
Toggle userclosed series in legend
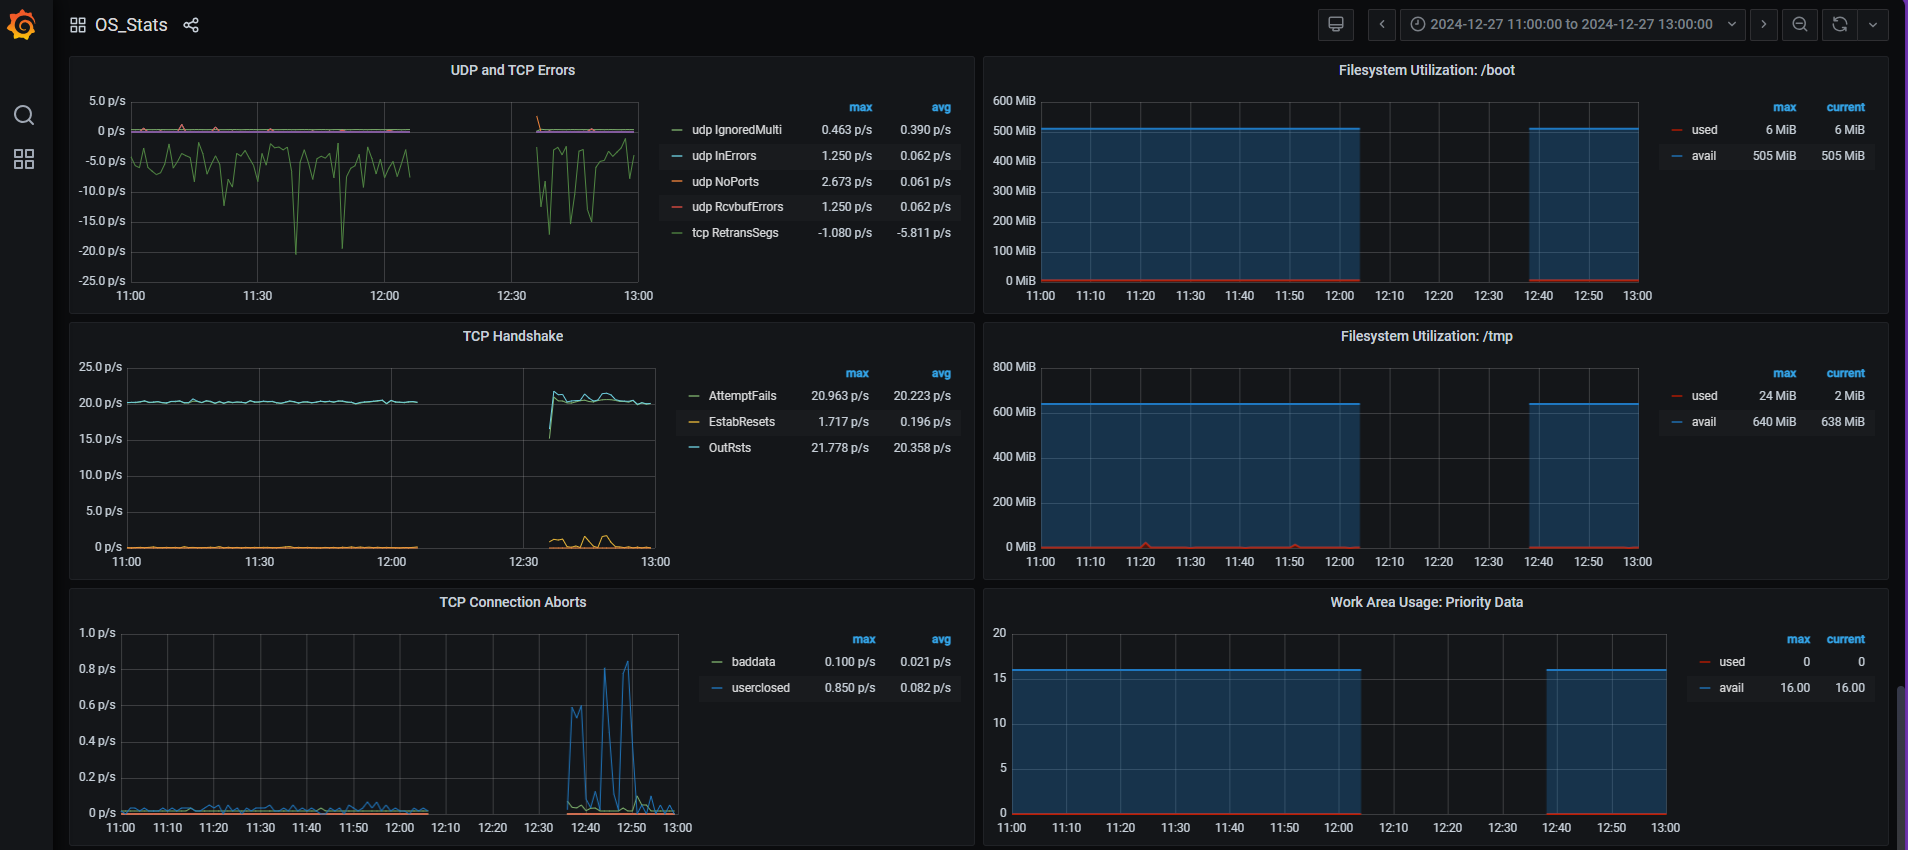tap(761, 688)
